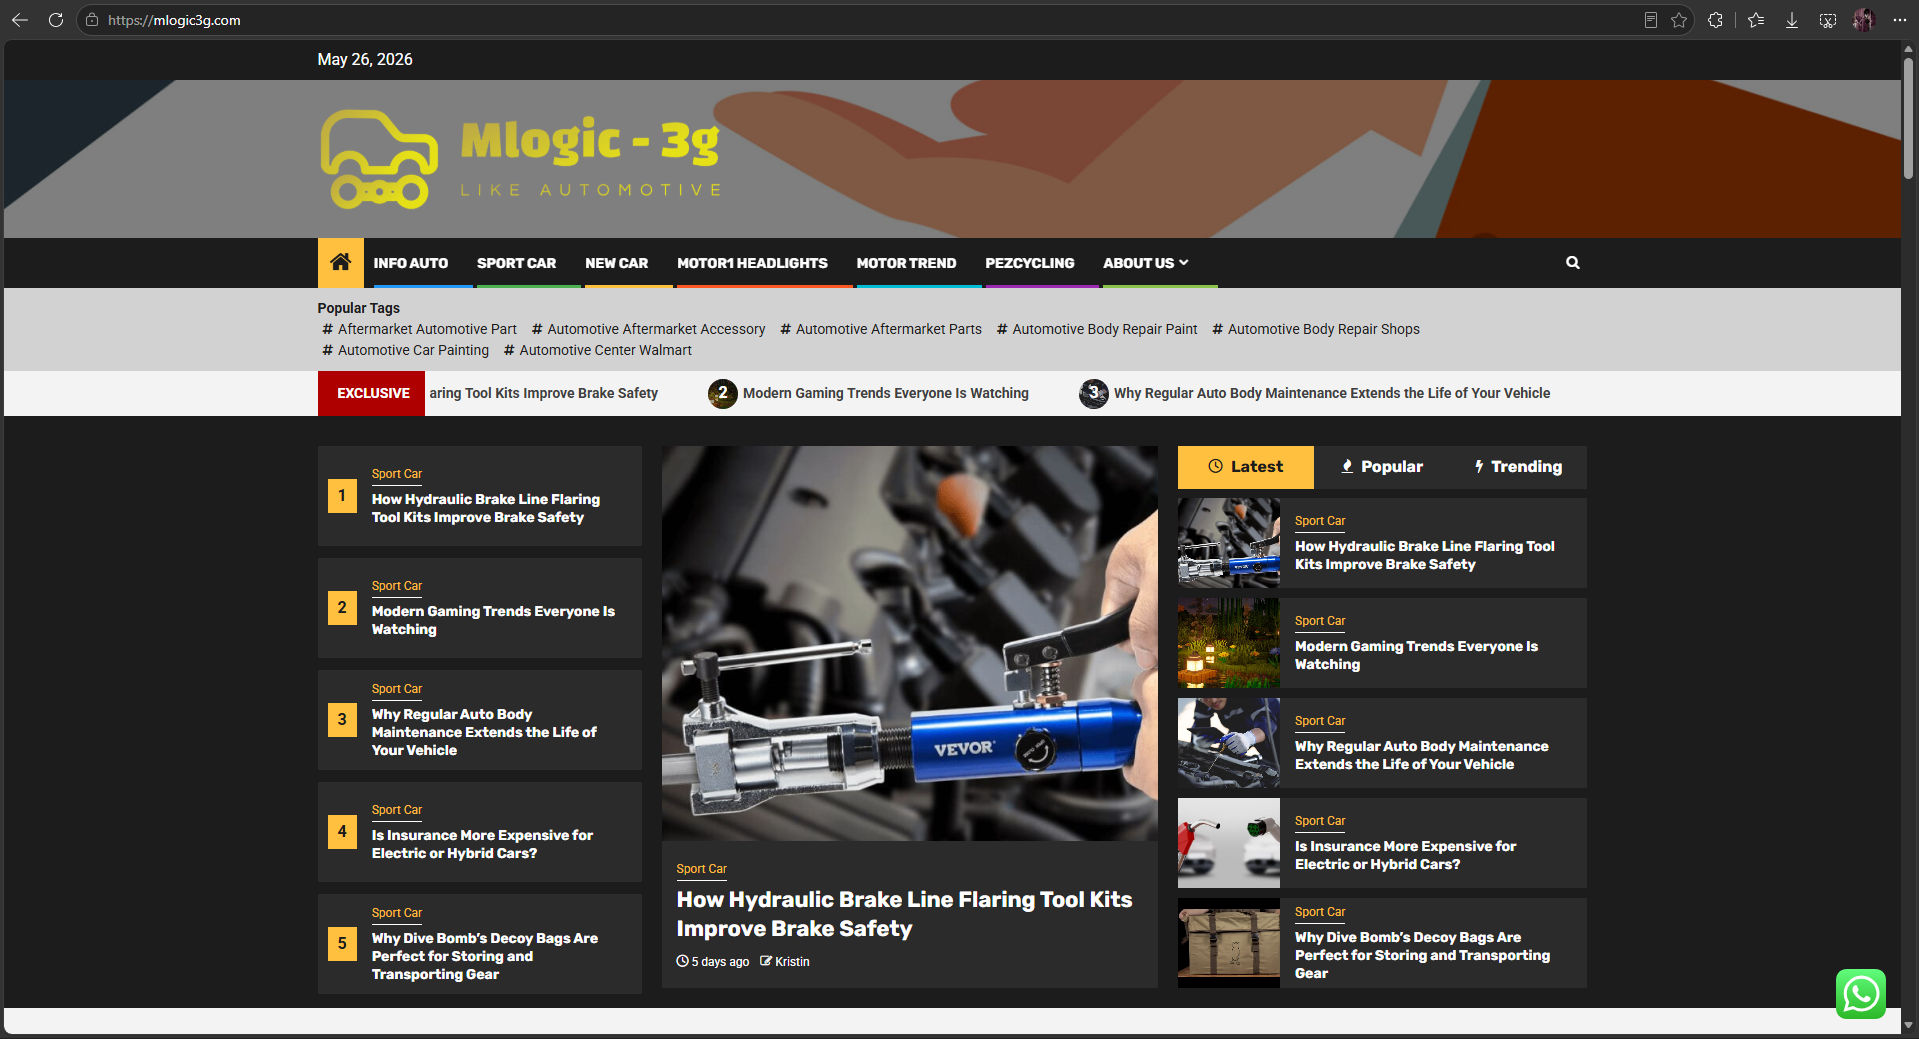Open the browser downloads icon
This screenshot has height=1039, width=1919.
(1792, 20)
